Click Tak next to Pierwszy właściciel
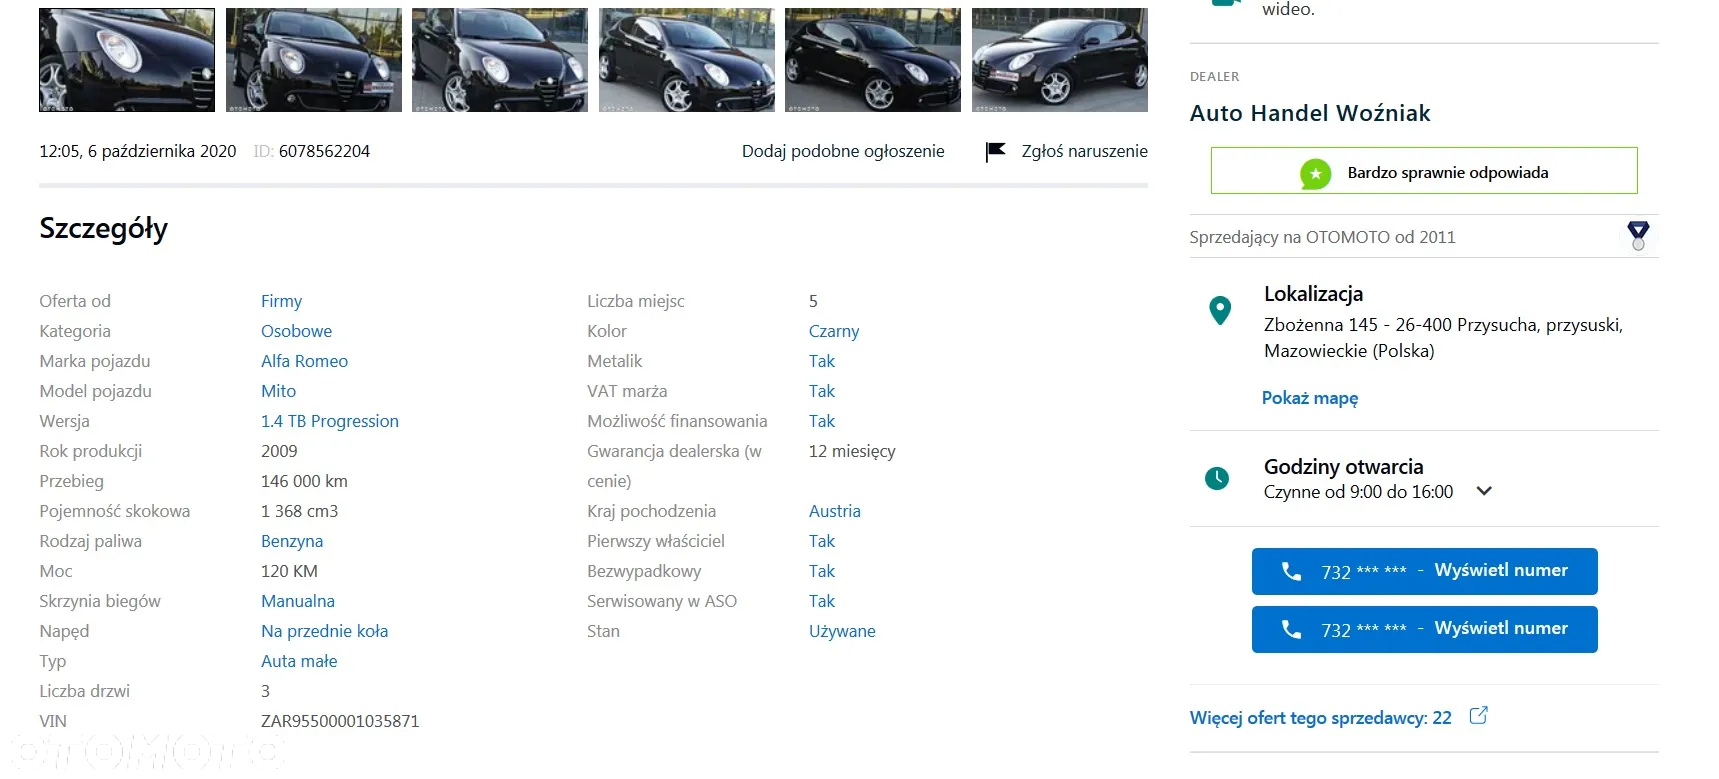This screenshot has width=1719, height=779. tap(822, 541)
